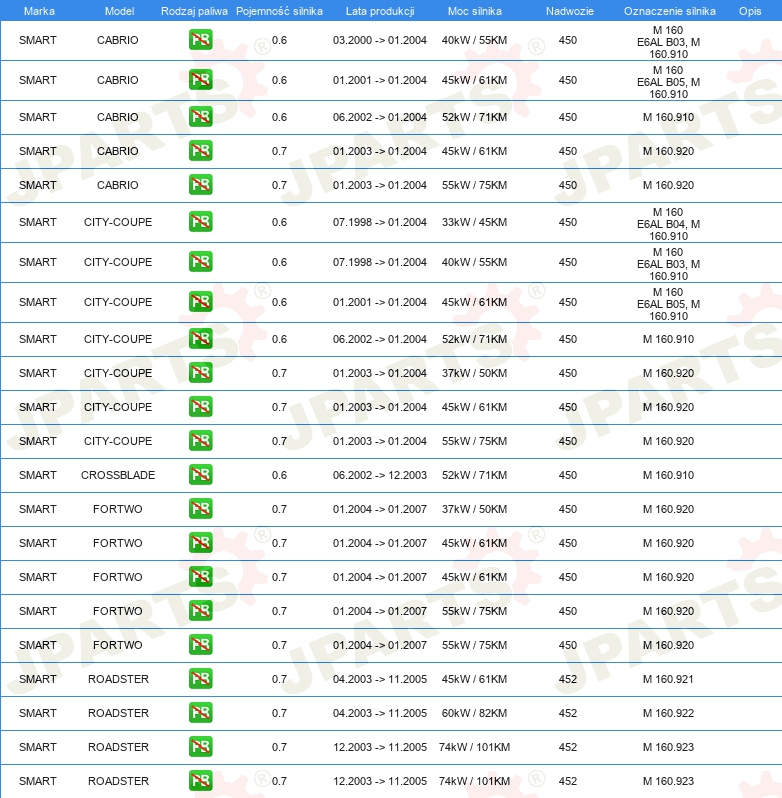The image size is (782, 798).
Task: Click the M 160.922 engine code cell
Action: [x=668, y=713]
